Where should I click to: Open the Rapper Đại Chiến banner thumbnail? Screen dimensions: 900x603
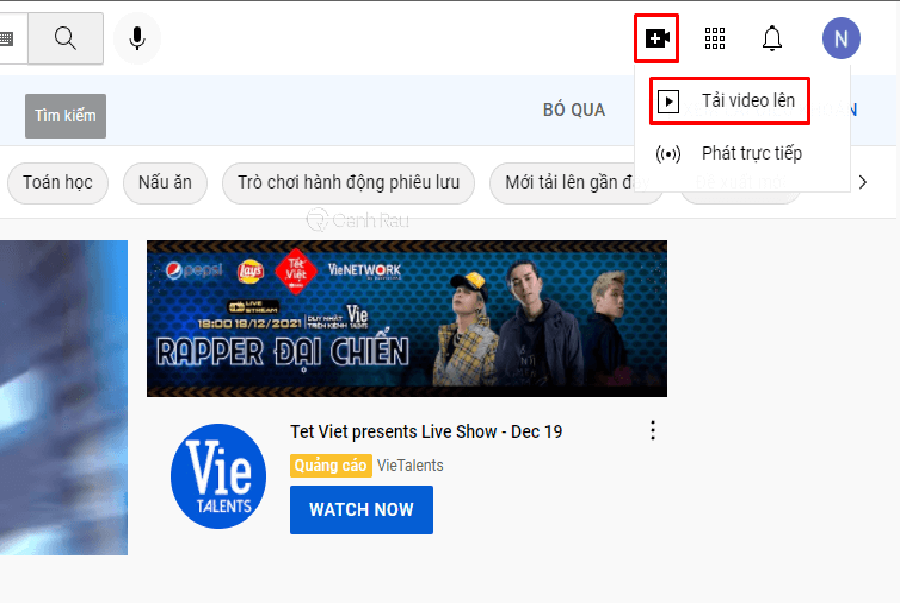406,318
